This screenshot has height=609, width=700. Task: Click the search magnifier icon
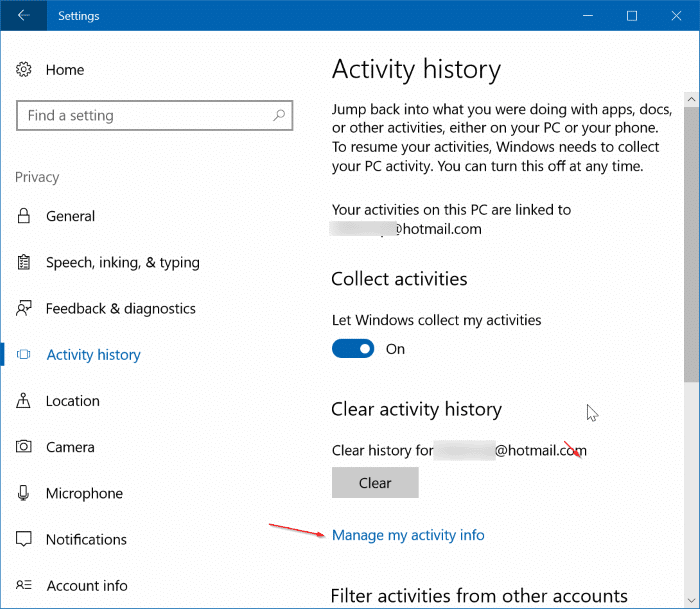[x=279, y=115]
